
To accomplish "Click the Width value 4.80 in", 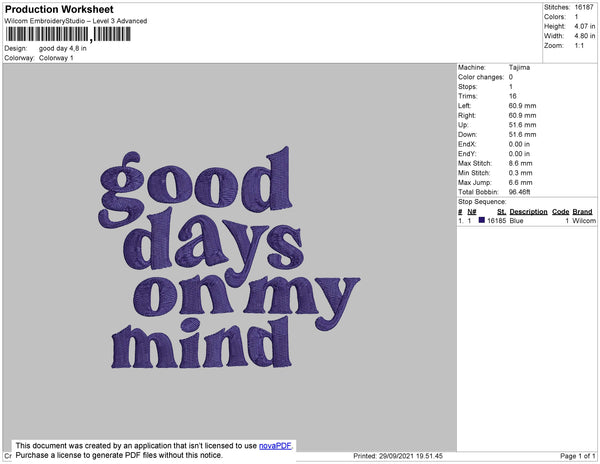I will [584, 36].
